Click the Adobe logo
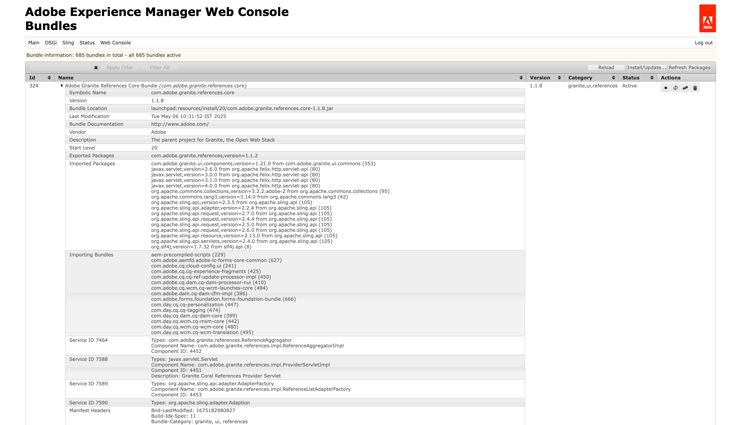The height and width of the screenshot is (425, 750). (707, 19)
